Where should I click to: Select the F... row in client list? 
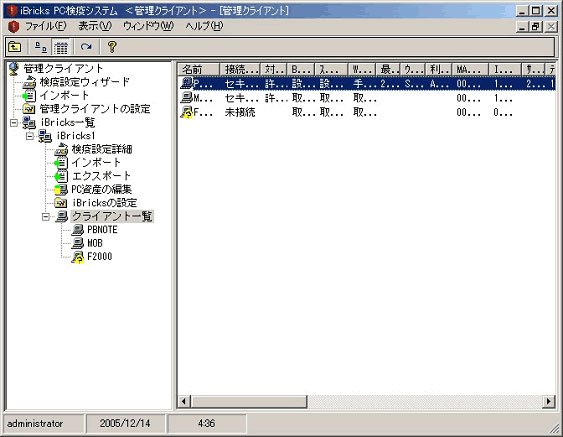pos(367,112)
